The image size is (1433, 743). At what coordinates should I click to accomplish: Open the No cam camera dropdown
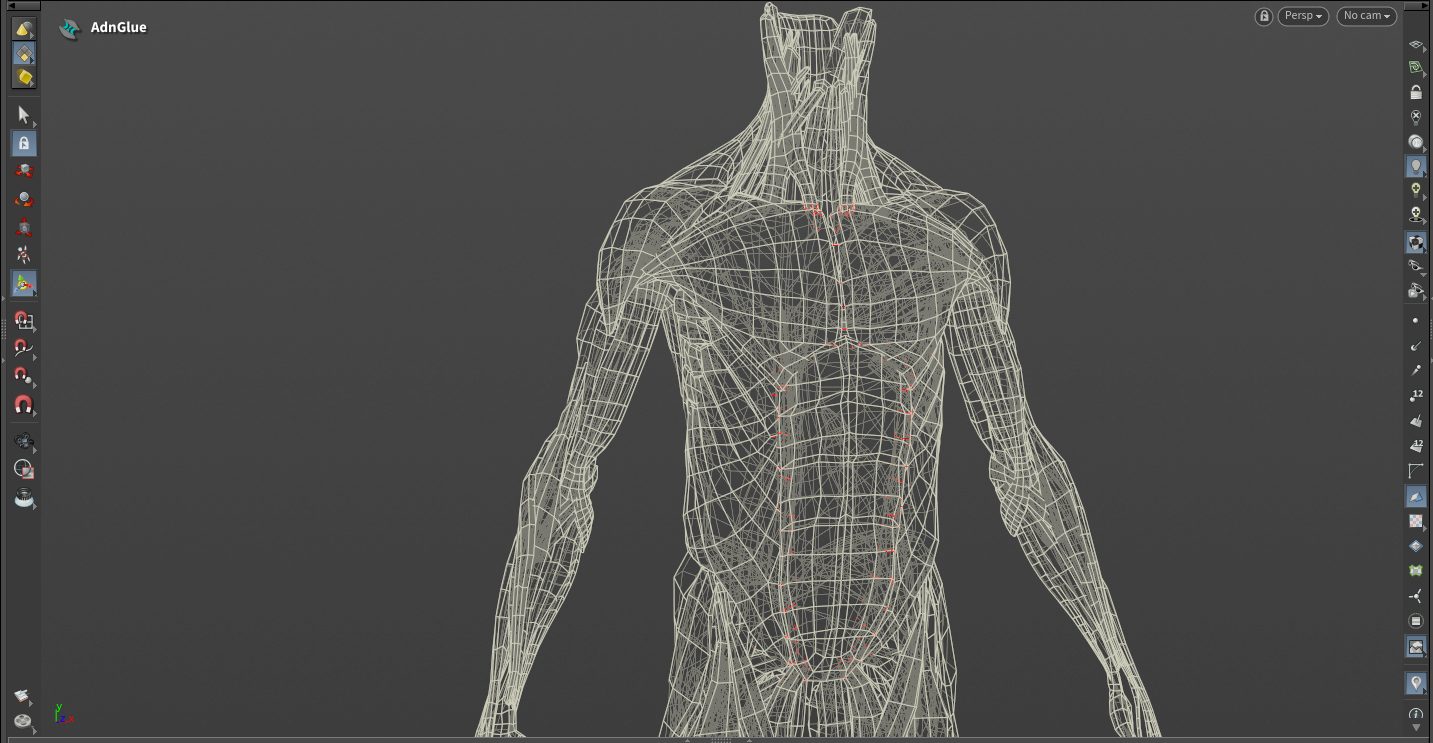(1366, 16)
